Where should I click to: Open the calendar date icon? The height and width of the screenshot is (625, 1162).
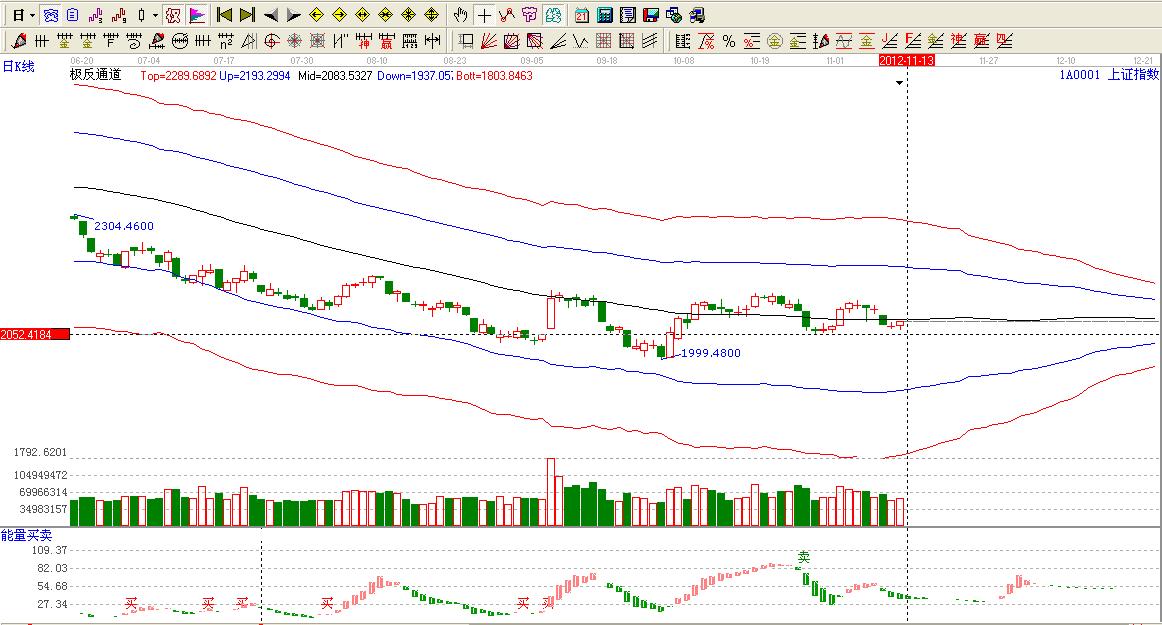tap(582, 15)
